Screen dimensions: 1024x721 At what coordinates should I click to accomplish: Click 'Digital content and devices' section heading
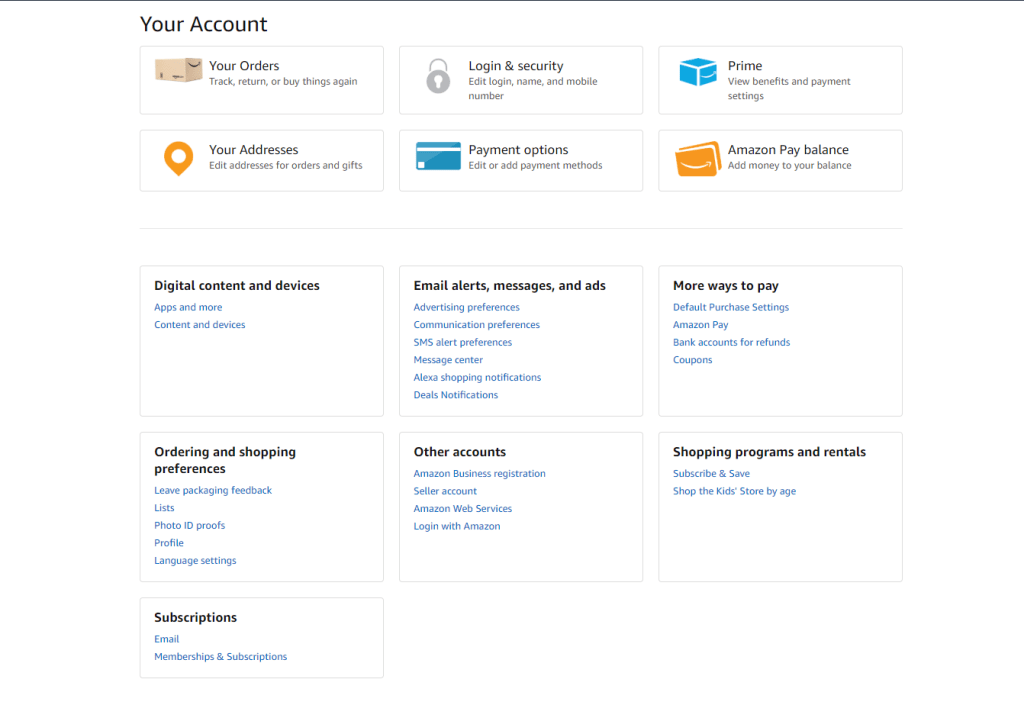click(236, 286)
